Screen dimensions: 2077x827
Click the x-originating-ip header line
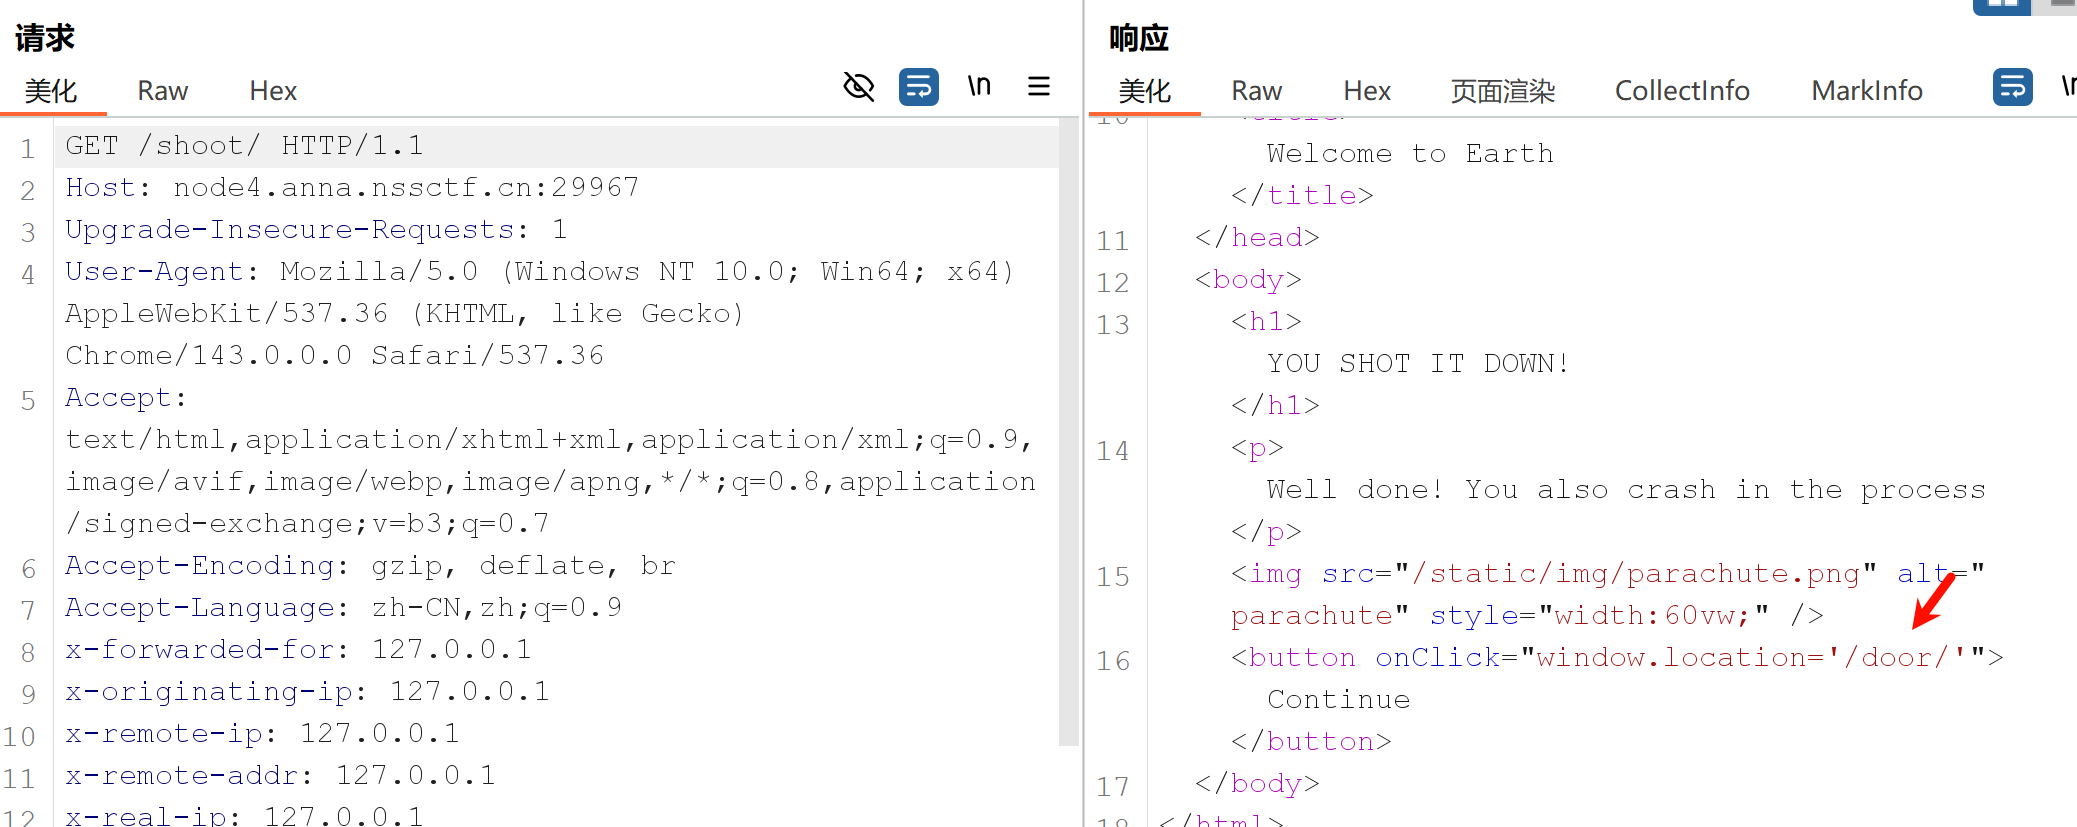tap(307, 692)
